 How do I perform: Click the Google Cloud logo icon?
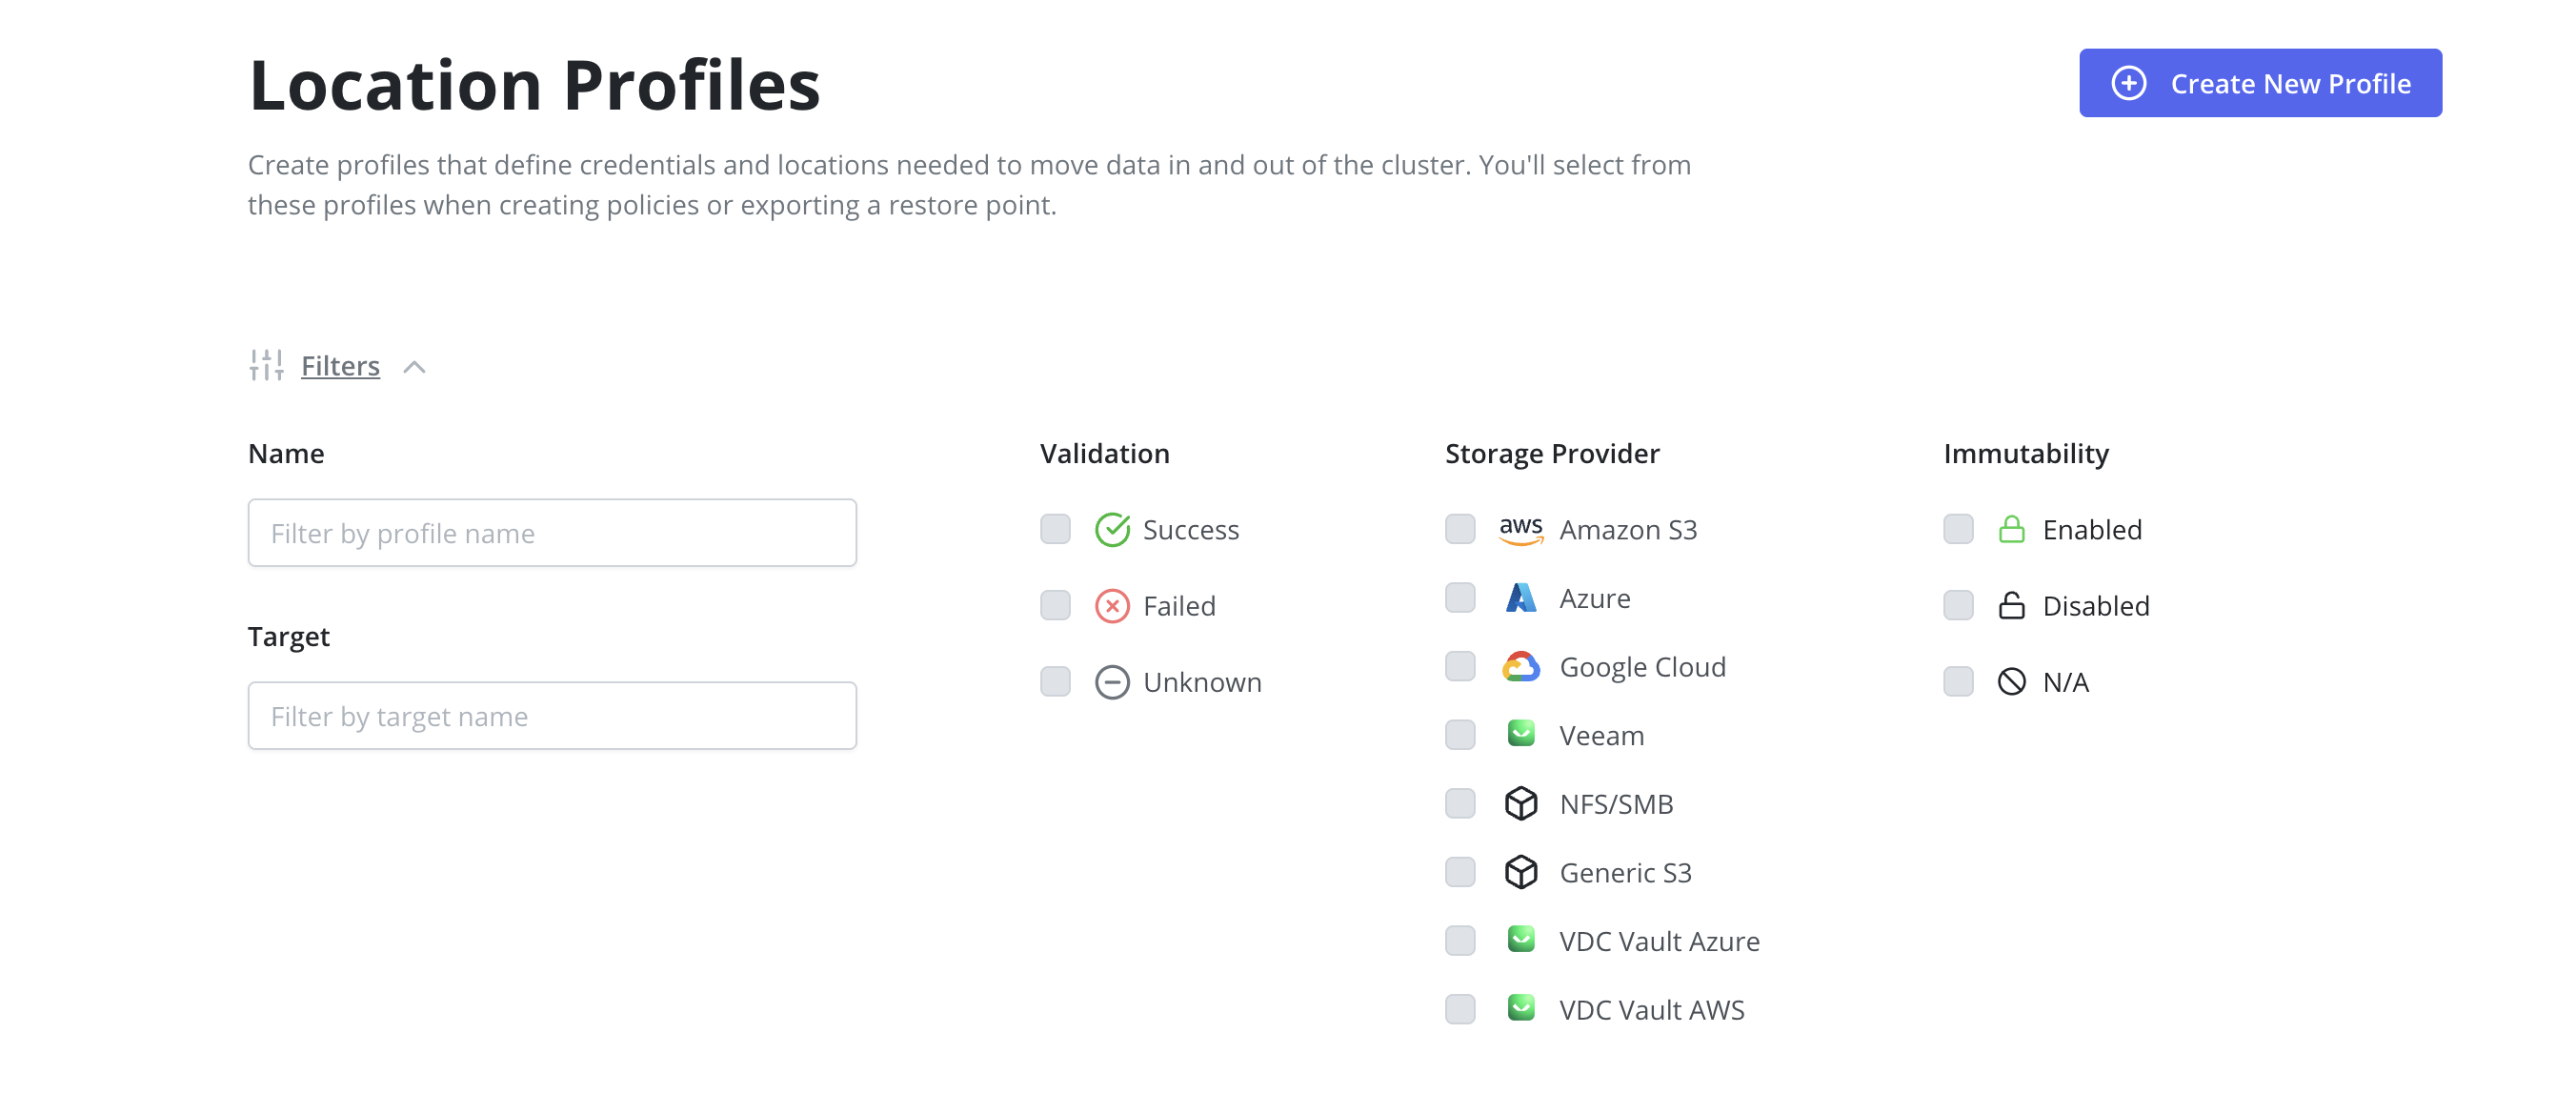[x=1520, y=666]
